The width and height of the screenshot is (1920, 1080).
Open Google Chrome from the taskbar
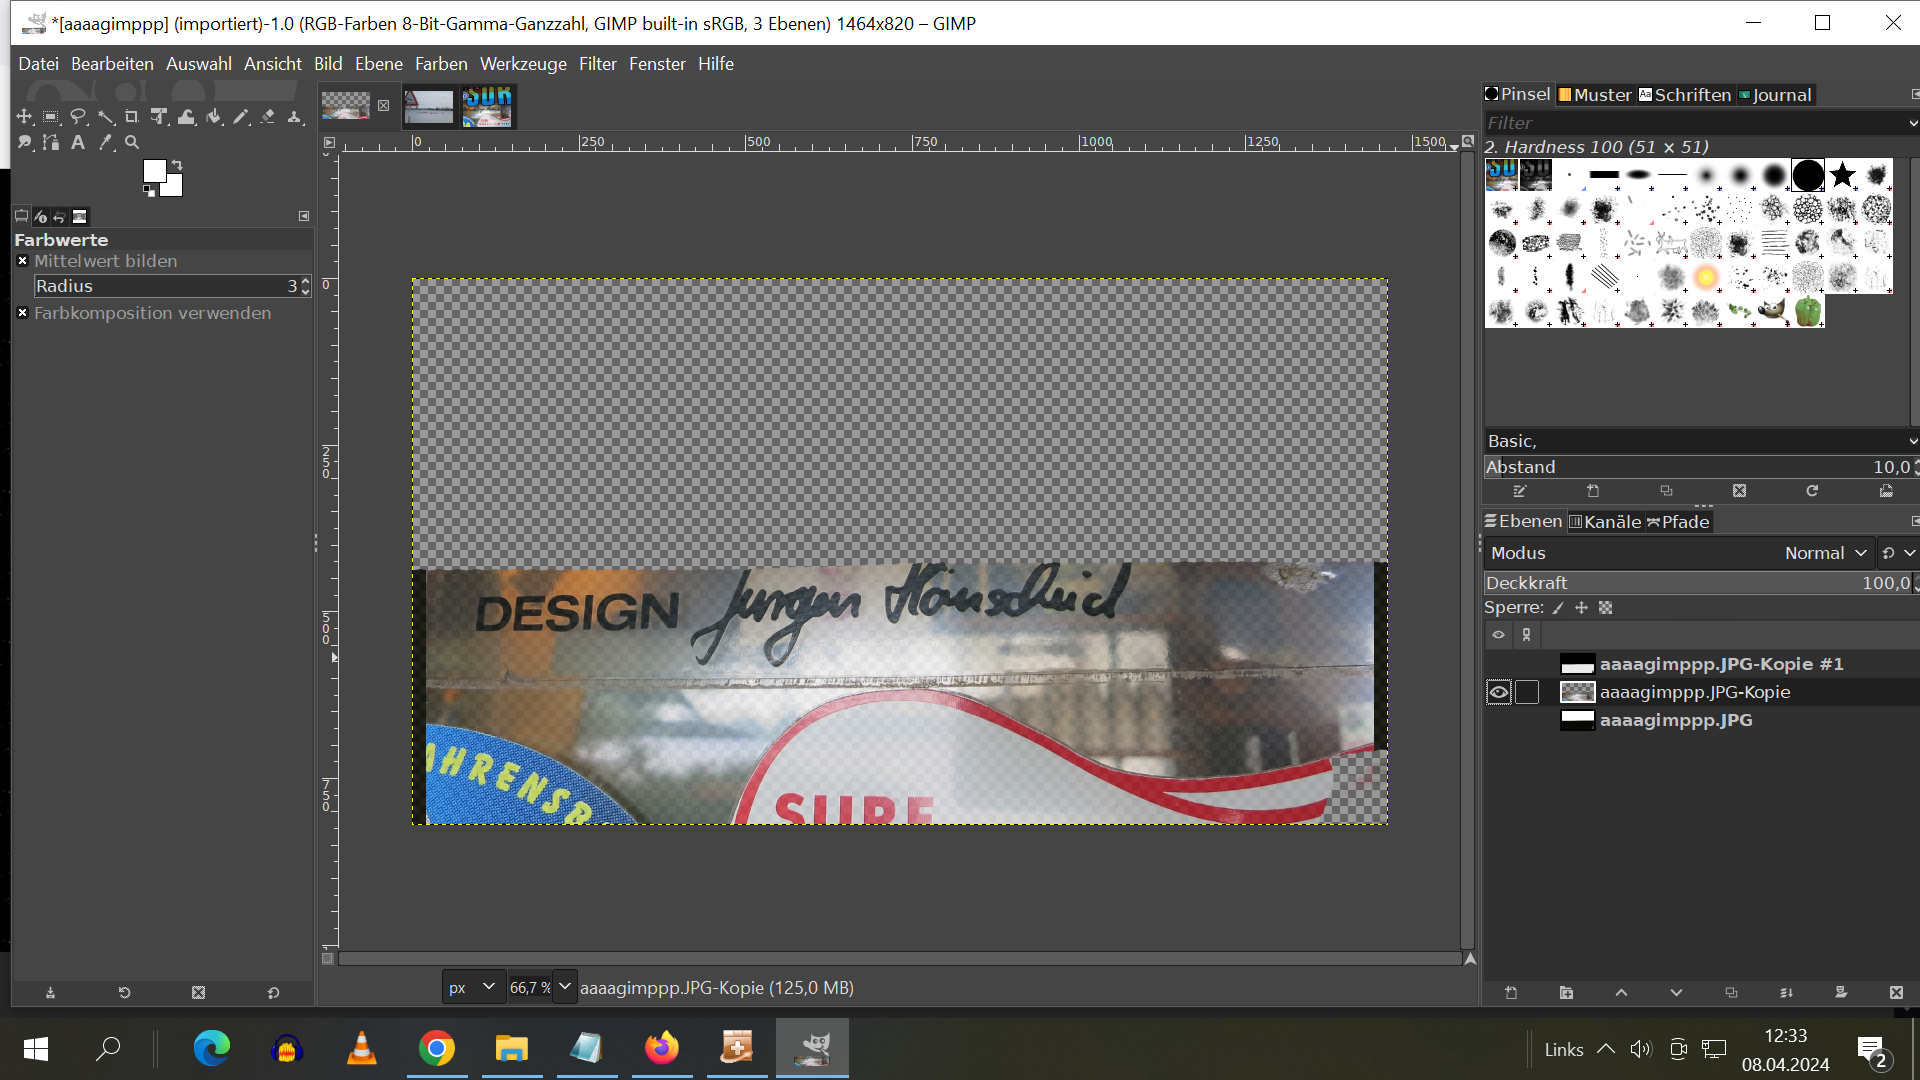[x=437, y=1048]
